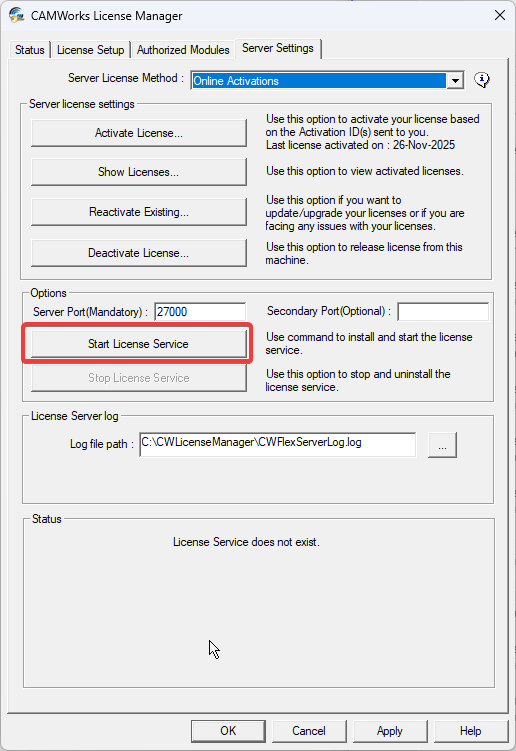Switch to the Status tab
The image size is (516, 751).
click(x=30, y=50)
